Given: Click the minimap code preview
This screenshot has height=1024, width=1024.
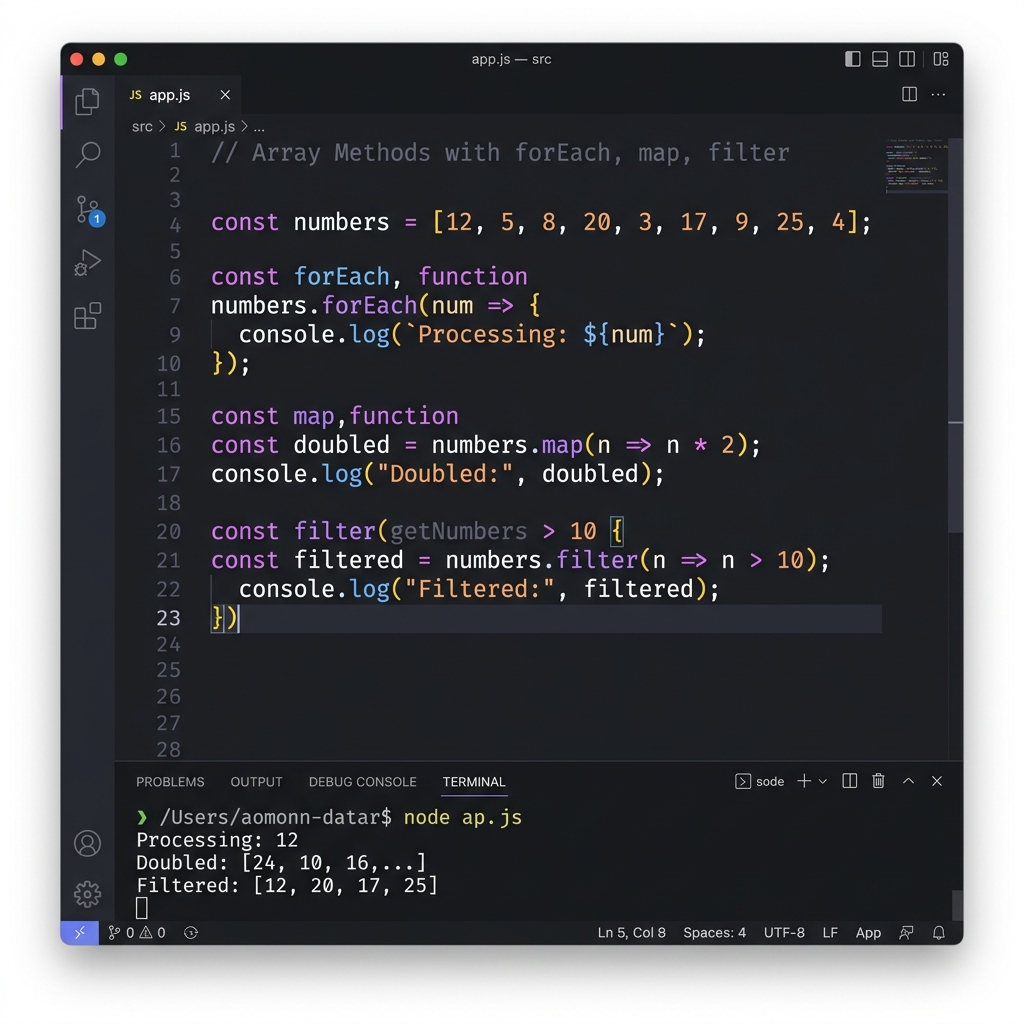Looking at the screenshot, I should (916, 166).
